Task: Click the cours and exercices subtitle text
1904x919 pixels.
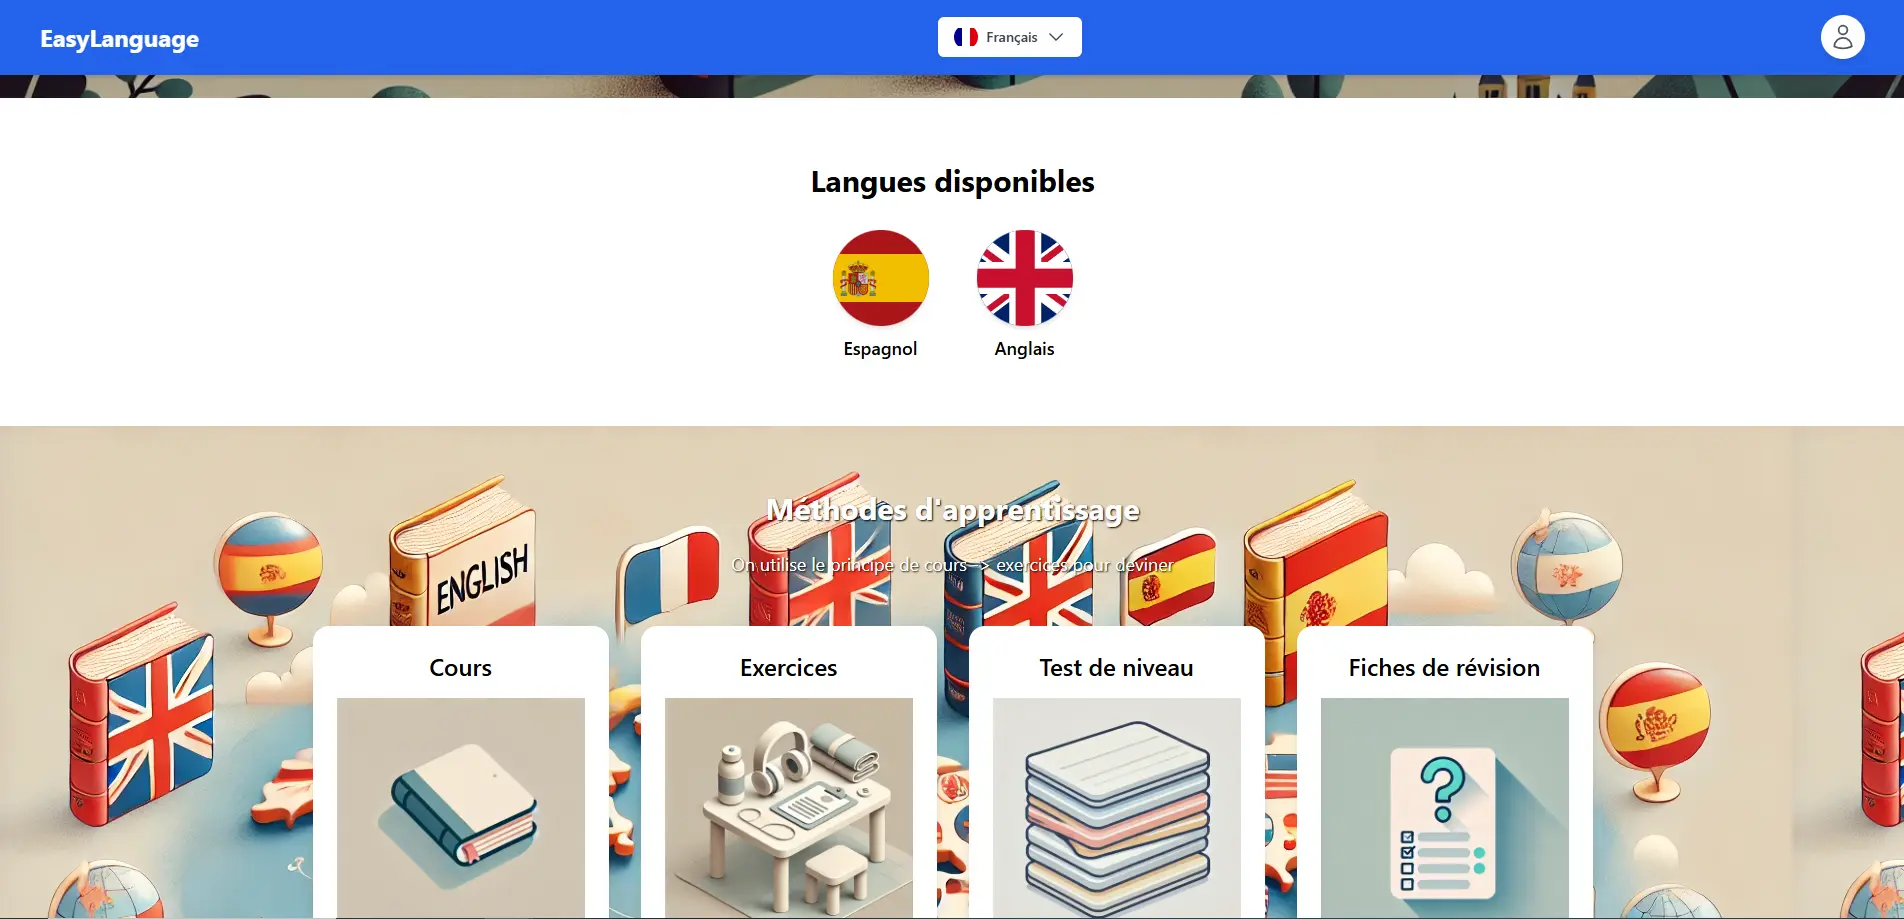Action: click(x=952, y=565)
